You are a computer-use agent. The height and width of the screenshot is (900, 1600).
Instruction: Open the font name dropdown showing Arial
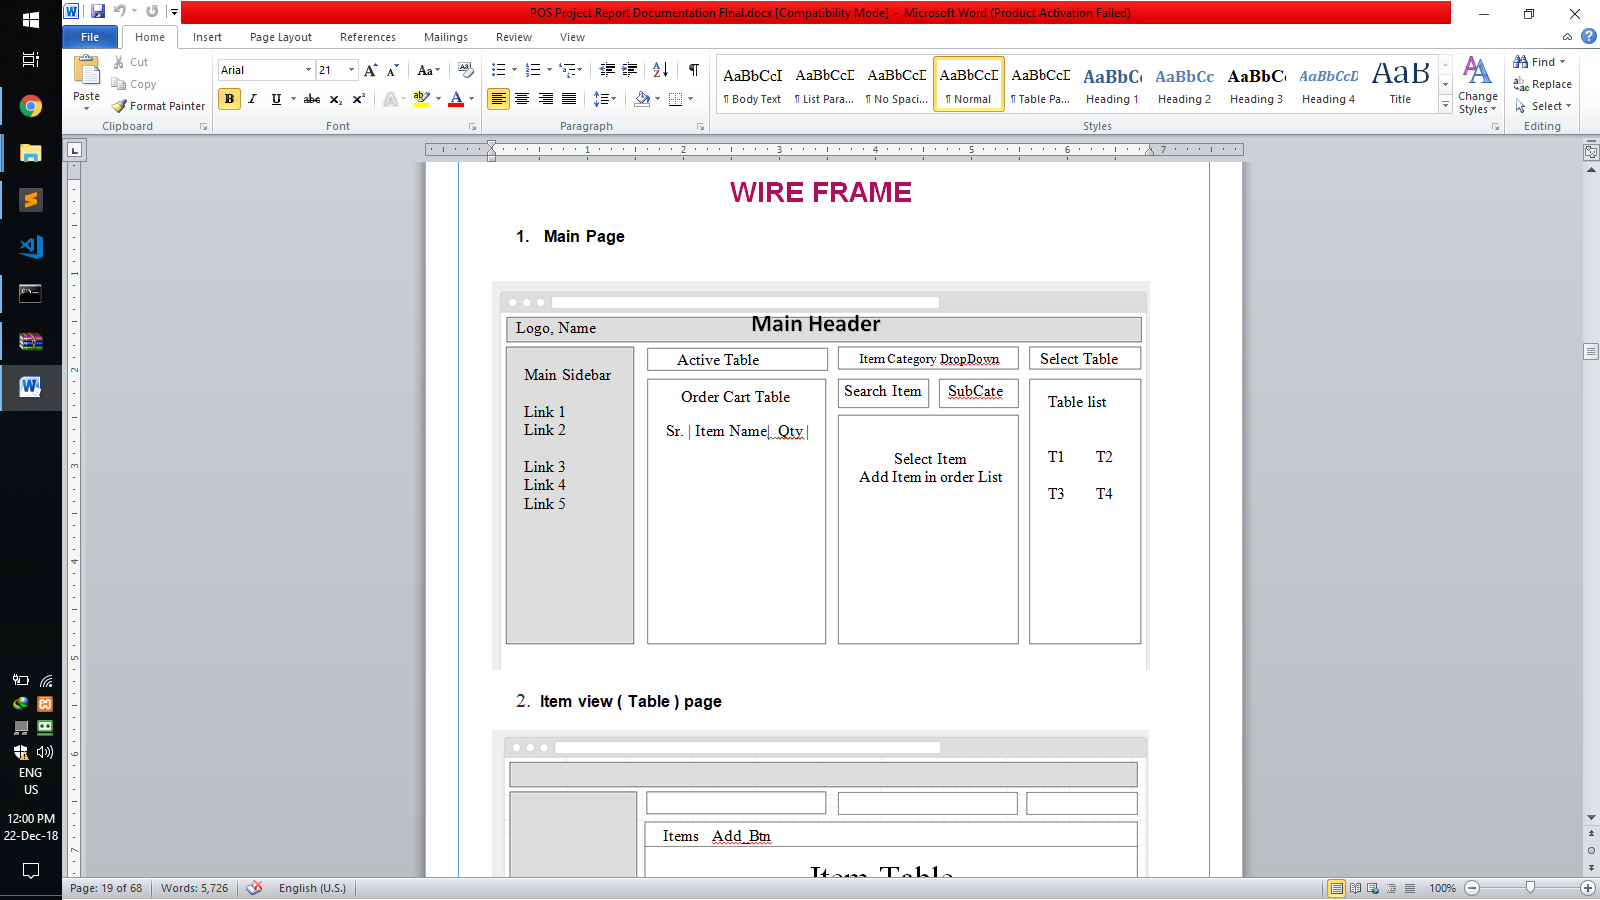click(x=308, y=70)
